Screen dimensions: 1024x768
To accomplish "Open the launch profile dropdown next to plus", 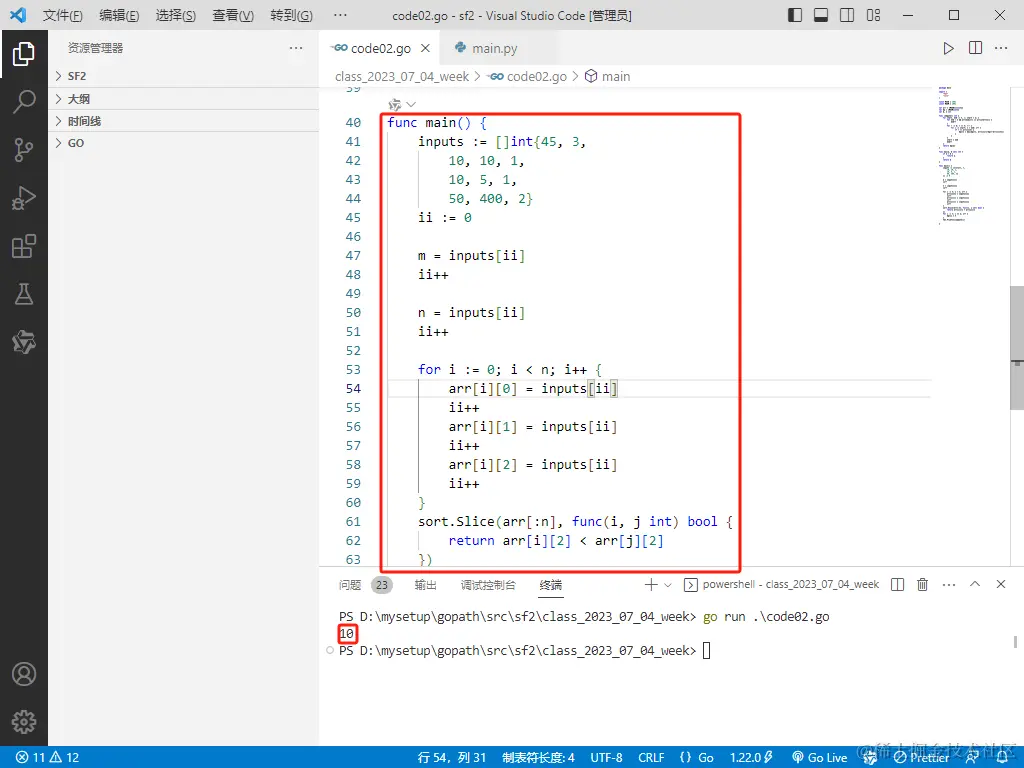I will 667,585.
